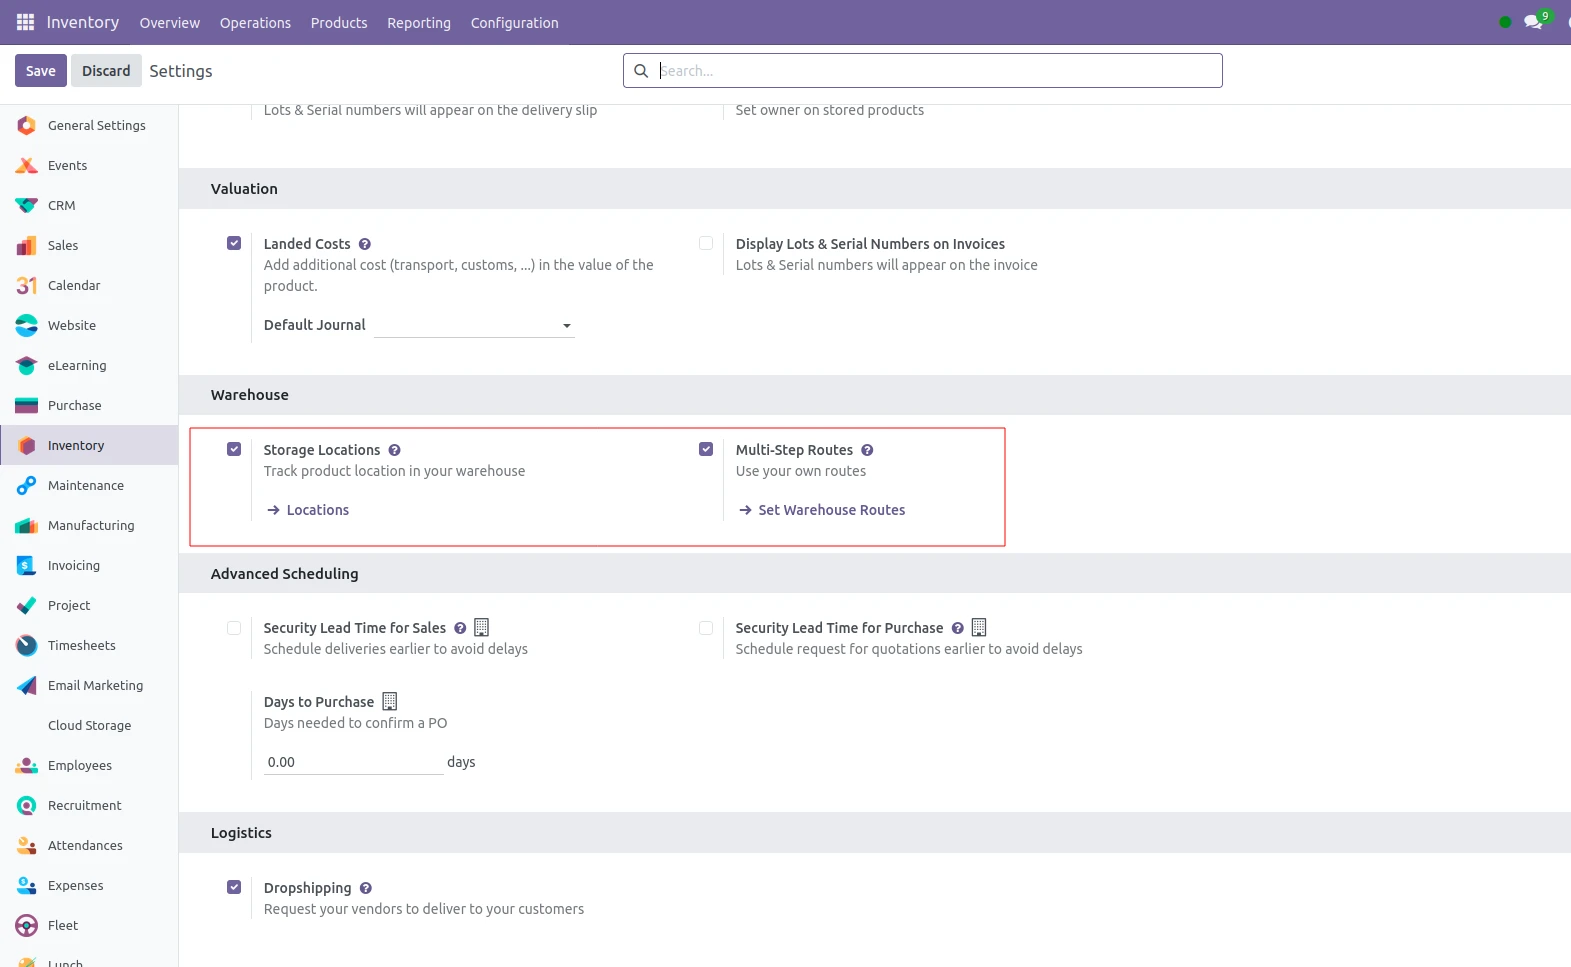Enable Security Lead Time for Sales
Screen dimensions: 1571x967
pyautogui.click(x=234, y=628)
